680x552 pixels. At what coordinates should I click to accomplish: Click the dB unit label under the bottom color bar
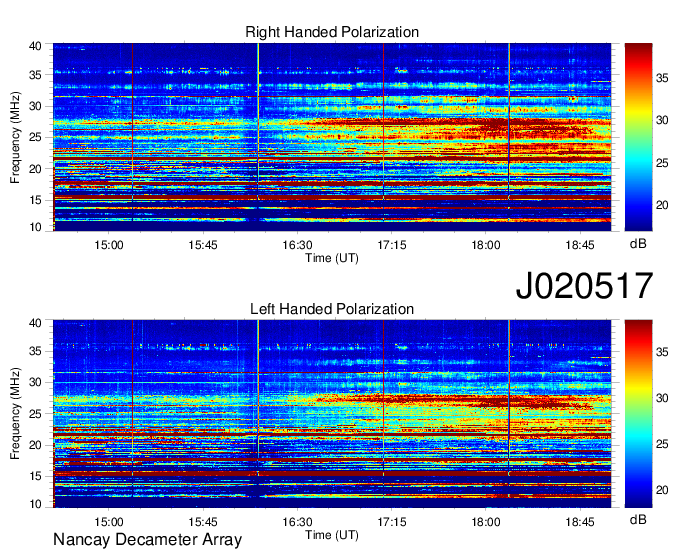point(638,519)
